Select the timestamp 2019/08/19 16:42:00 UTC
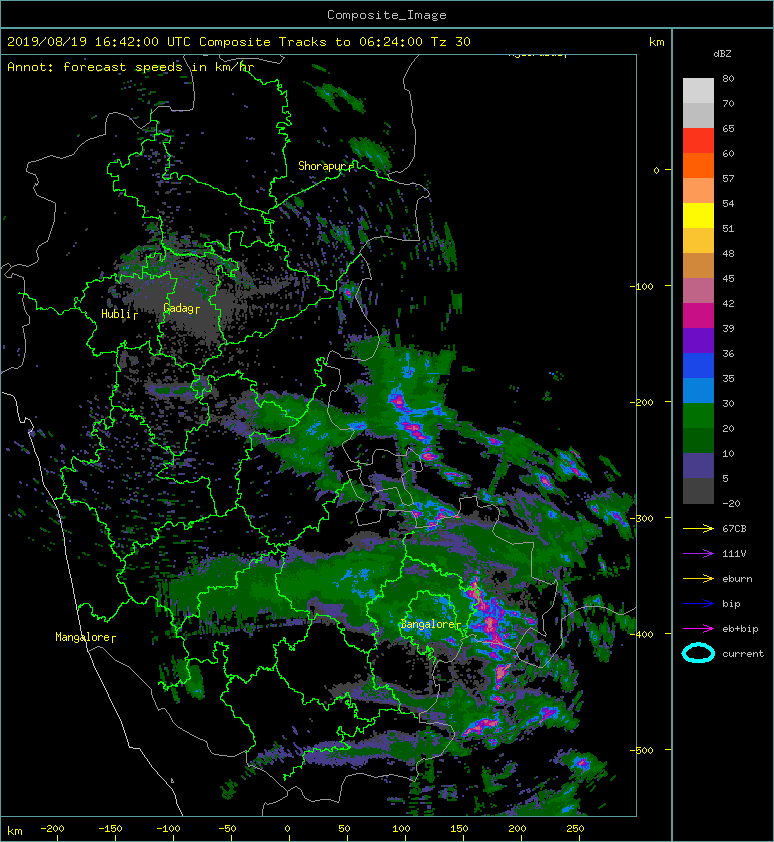Viewport: 774px width, 842px height. [99, 42]
